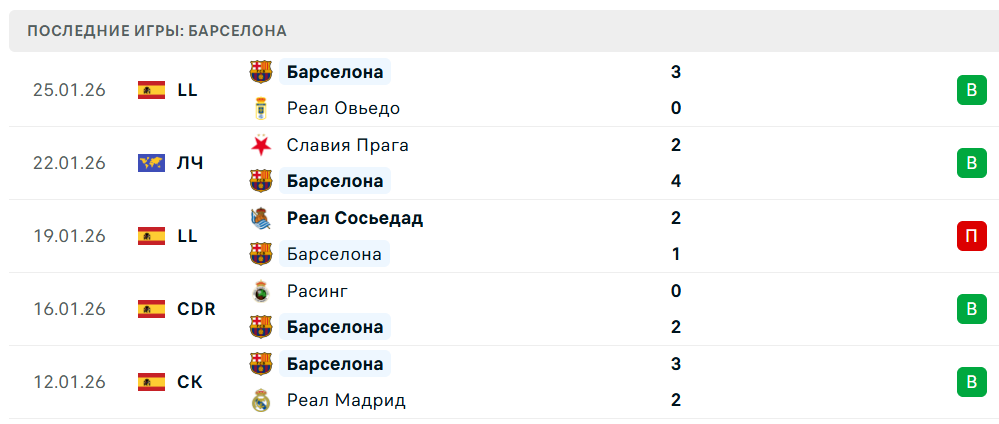Click the Champions League world flag icon
Screen dimensions: 999x424
click(151, 163)
